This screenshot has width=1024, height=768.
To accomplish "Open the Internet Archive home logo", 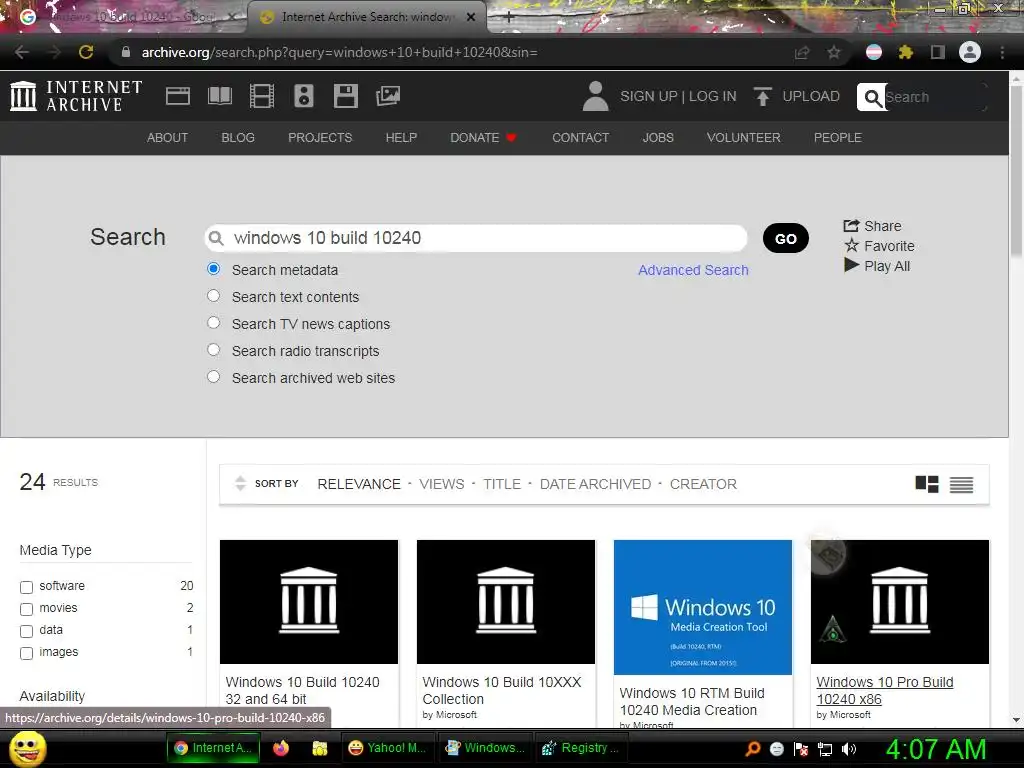I will pos(76,96).
